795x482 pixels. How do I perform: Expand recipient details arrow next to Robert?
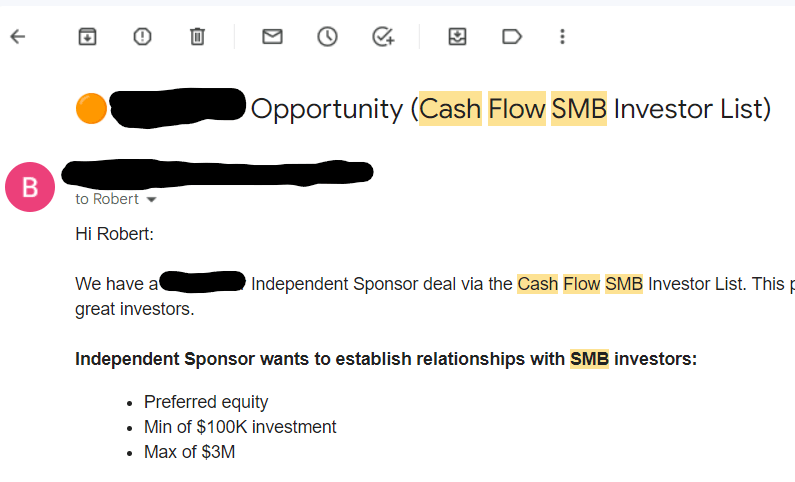pyautogui.click(x=151, y=200)
